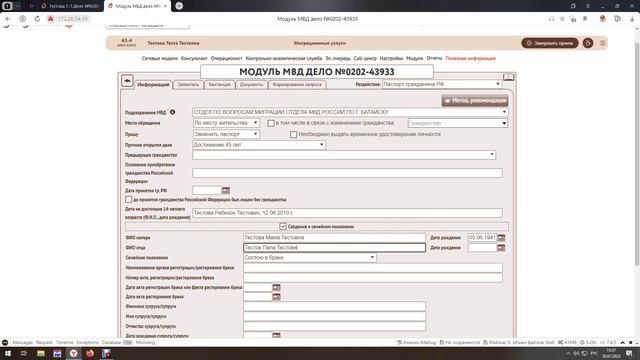The image size is (640, 360).
Task: Open a new browser tab with plus button
Action: pos(179,6)
